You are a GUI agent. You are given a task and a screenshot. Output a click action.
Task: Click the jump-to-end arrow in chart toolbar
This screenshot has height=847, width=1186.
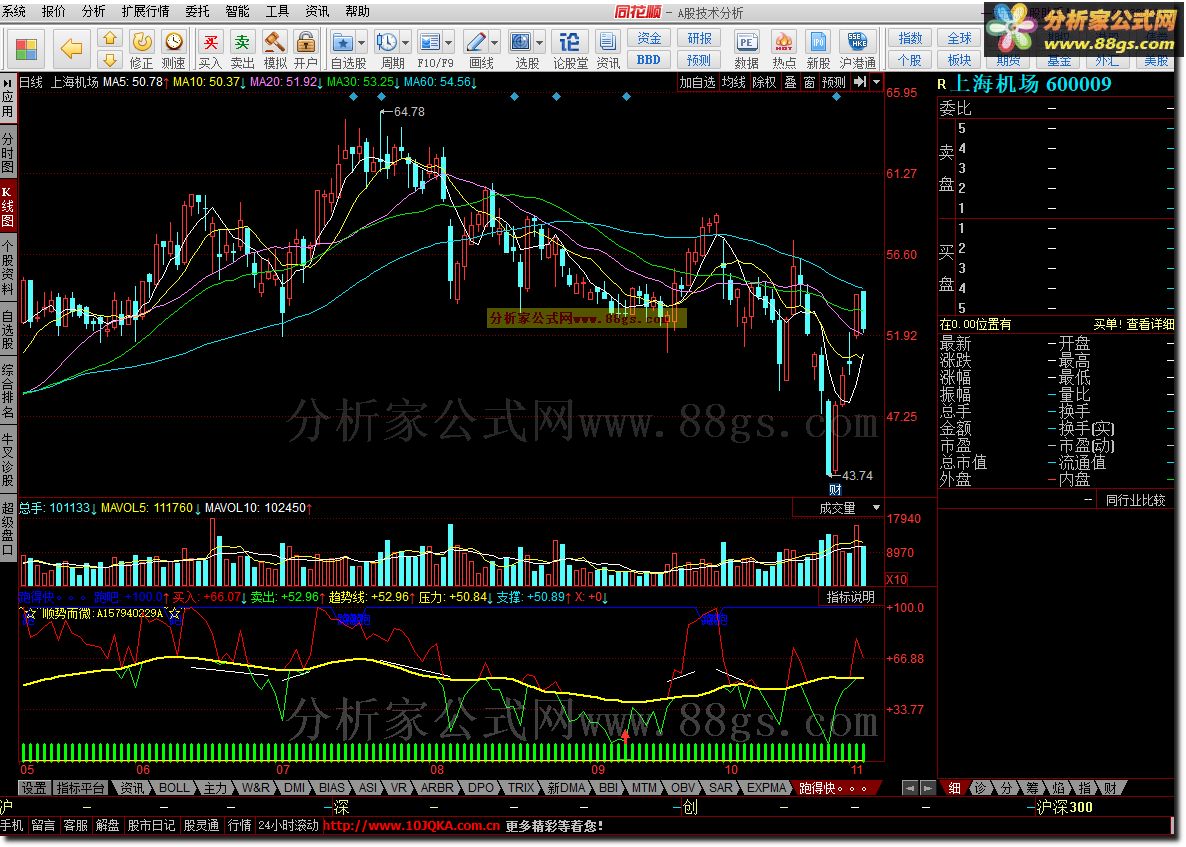(860, 82)
